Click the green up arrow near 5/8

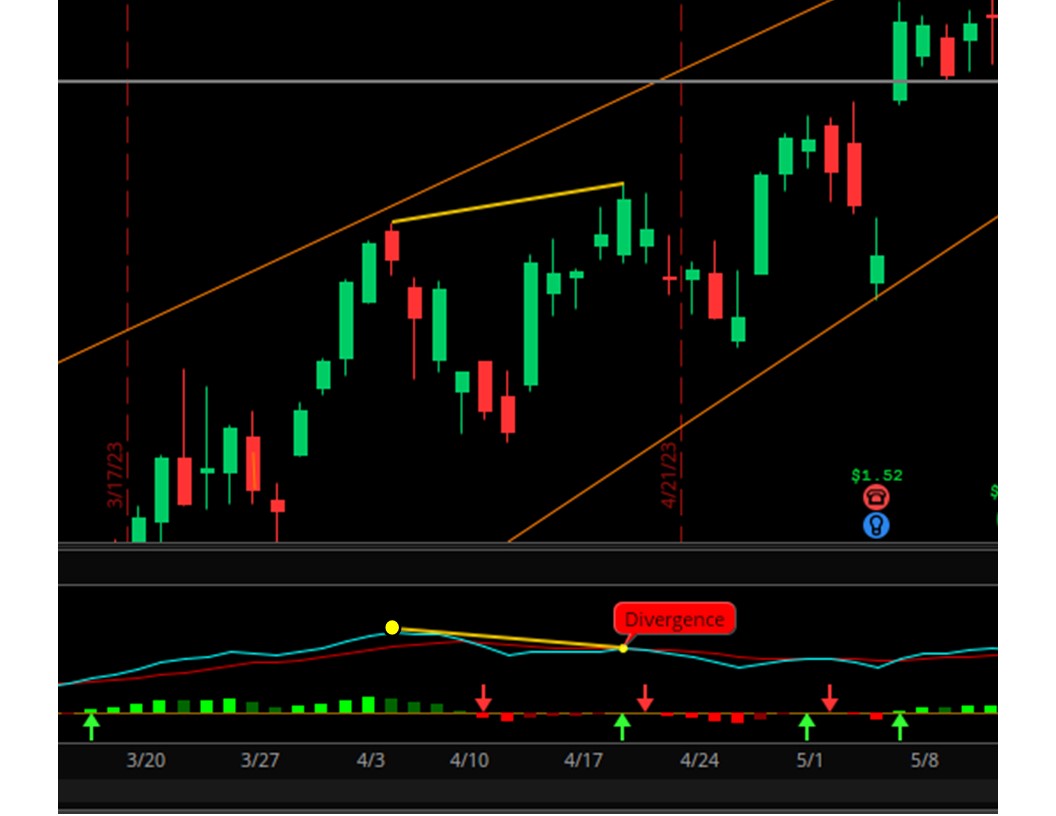(900, 727)
